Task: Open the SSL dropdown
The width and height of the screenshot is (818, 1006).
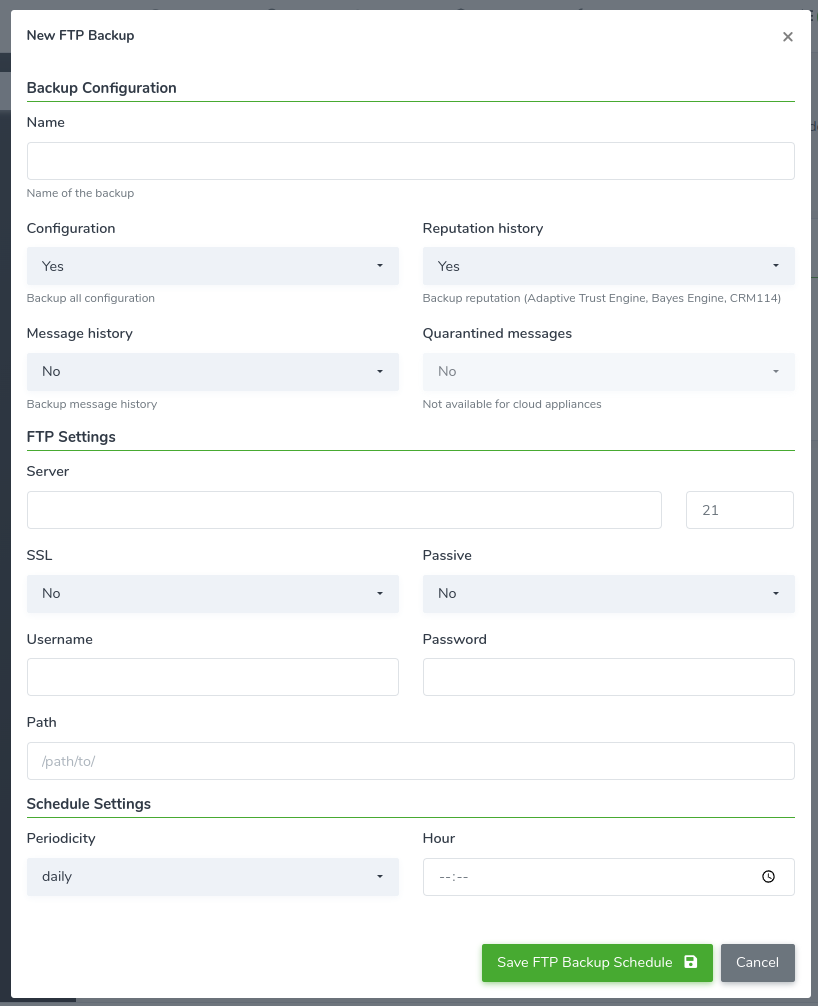Action: tap(212, 593)
